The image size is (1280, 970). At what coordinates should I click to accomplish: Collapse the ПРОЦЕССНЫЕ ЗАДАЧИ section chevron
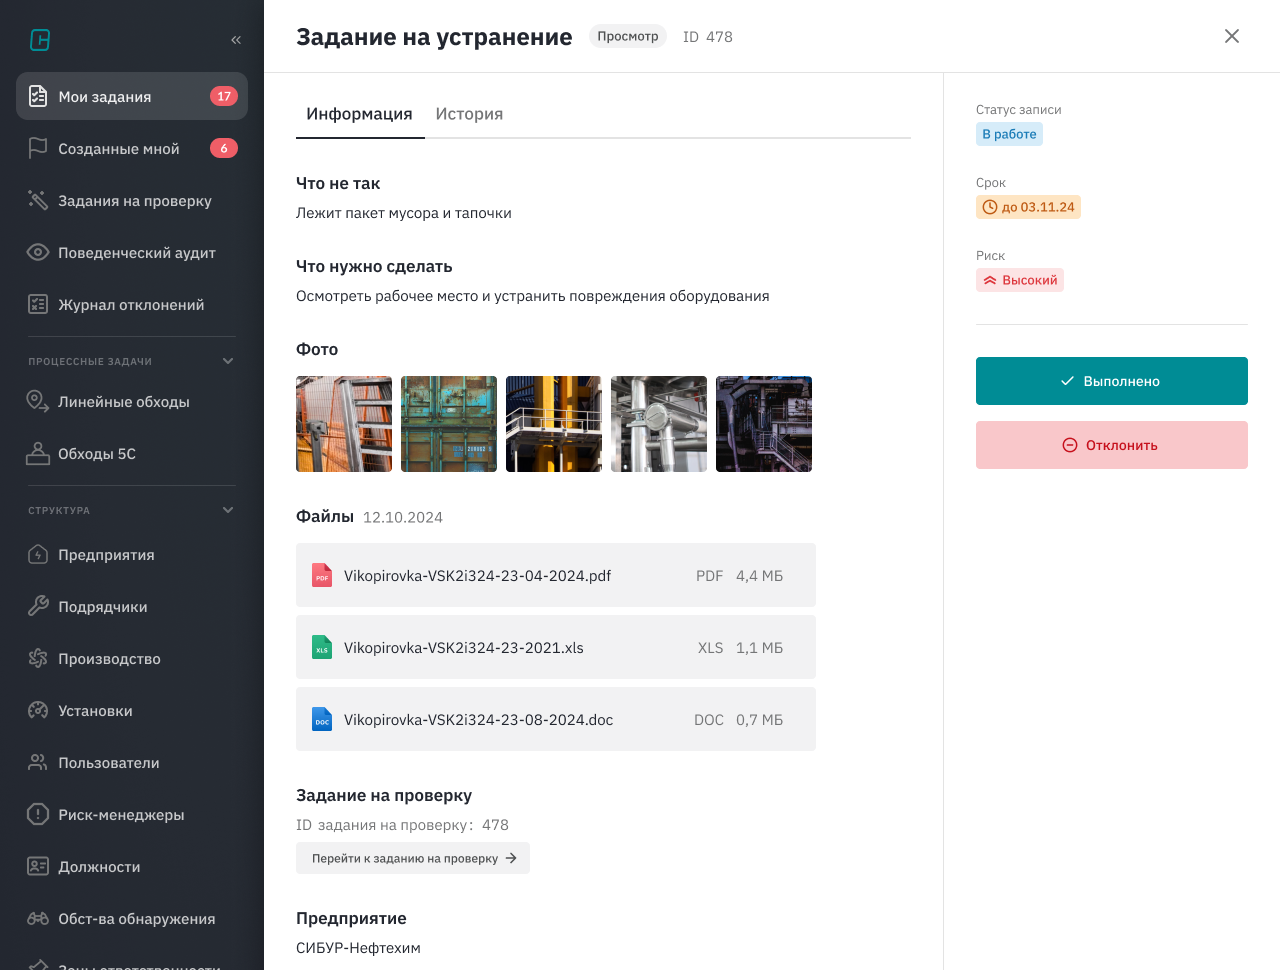click(x=228, y=361)
